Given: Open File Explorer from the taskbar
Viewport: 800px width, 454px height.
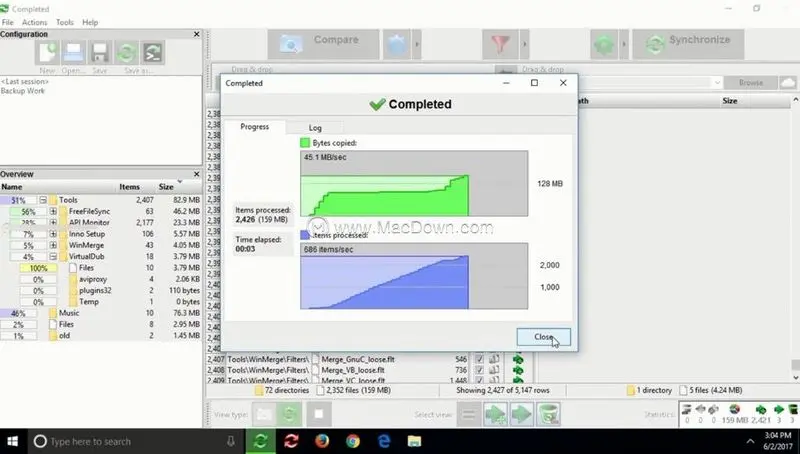Looking at the screenshot, I should pyautogui.click(x=414, y=441).
